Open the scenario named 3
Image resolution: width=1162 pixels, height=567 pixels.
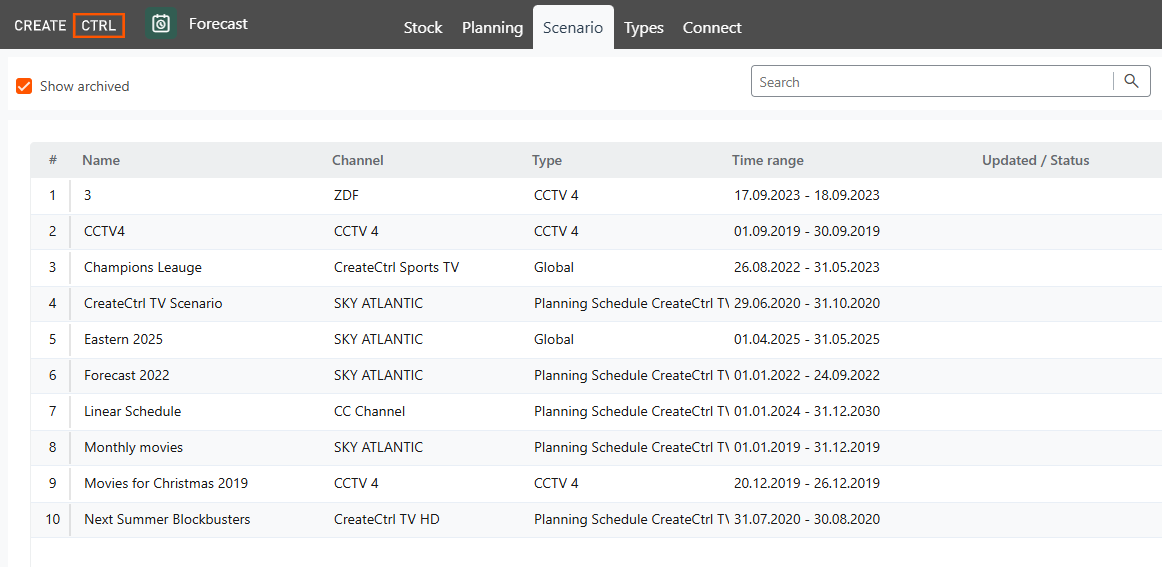pyautogui.click(x=88, y=196)
